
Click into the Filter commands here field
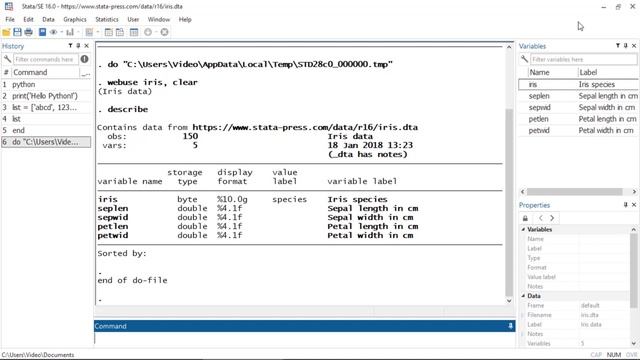pyautogui.click(x=45, y=59)
